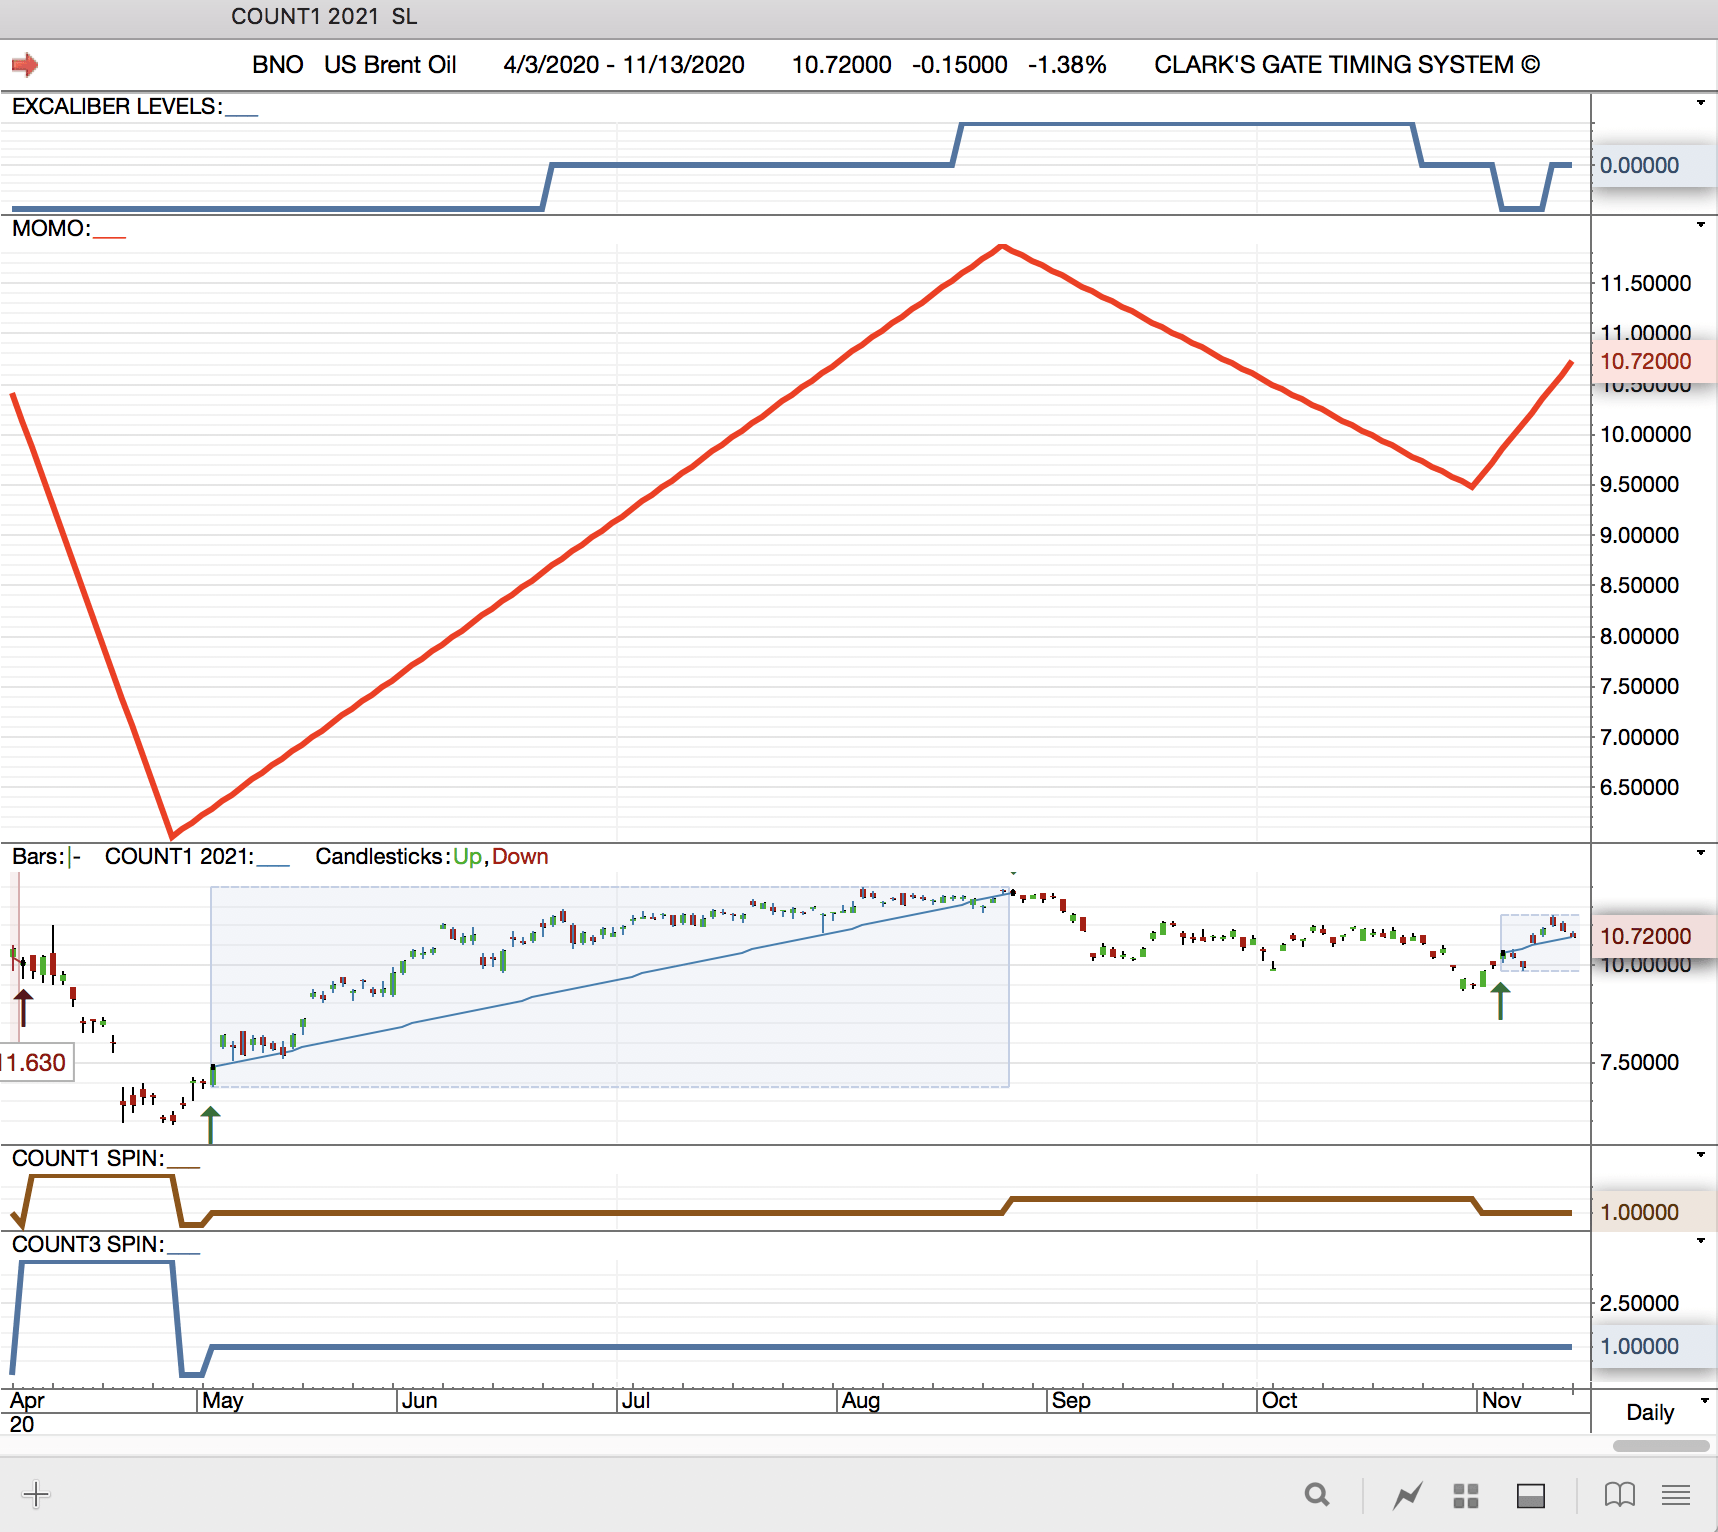This screenshot has height=1532, width=1718.
Task: Click the 2.50000 COUNT3 SPIN axis value
Action: click(x=1640, y=1303)
